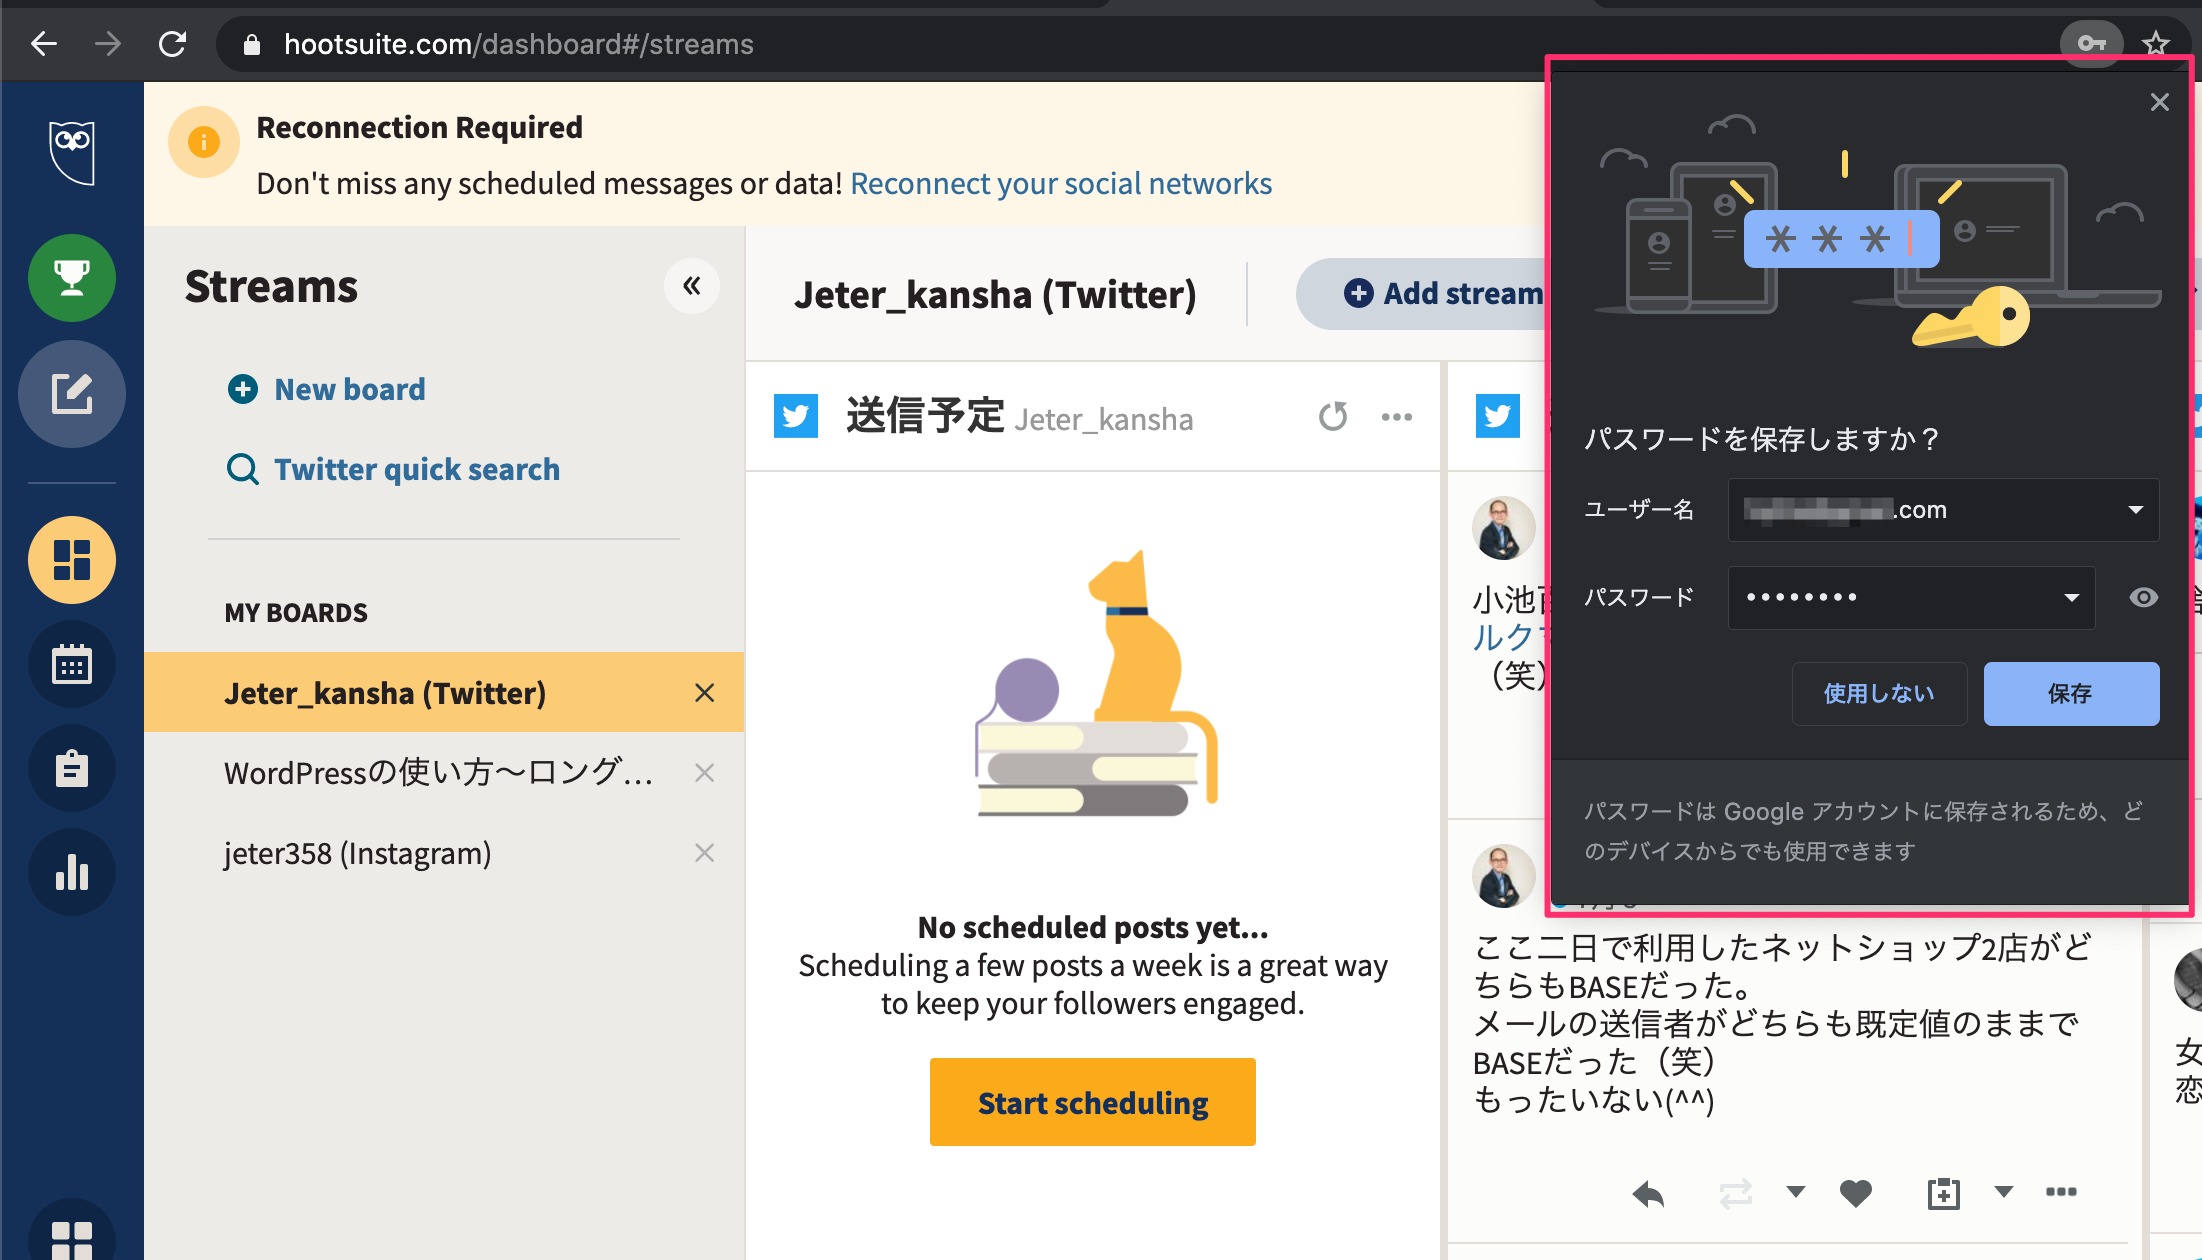The image size is (2202, 1260).
Task: Save the BASEだった tweet with plus-board icon
Action: click(1943, 1193)
